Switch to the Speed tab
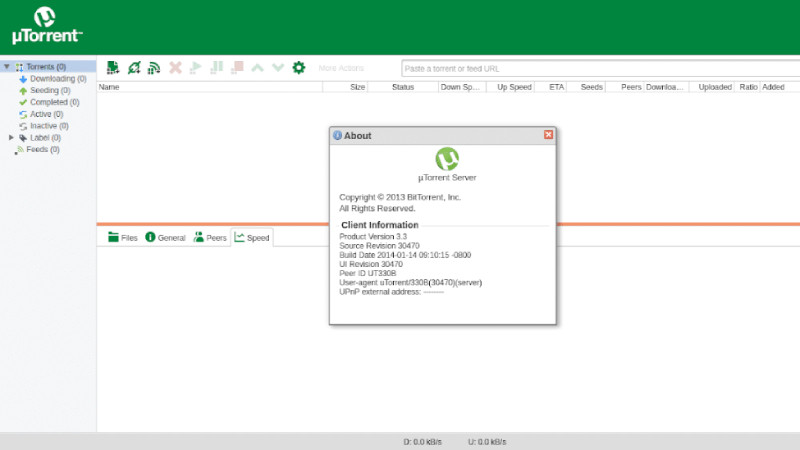The height and width of the screenshot is (450, 800). [x=252, y=238]
